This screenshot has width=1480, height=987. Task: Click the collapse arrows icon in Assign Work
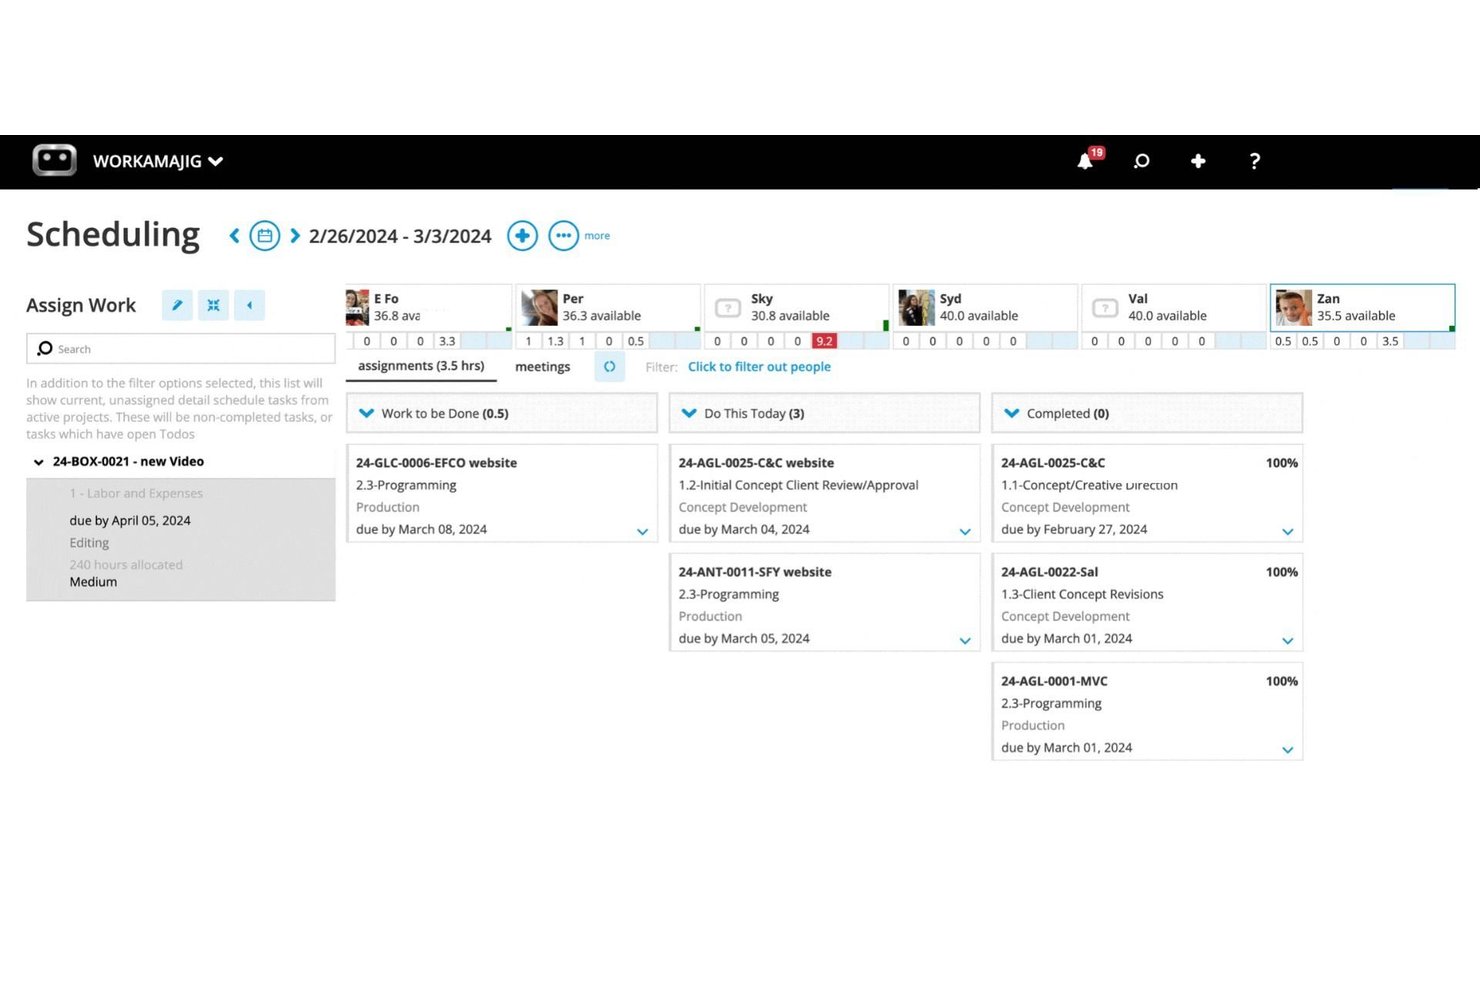pyautogui.click(x=213, y=305)
